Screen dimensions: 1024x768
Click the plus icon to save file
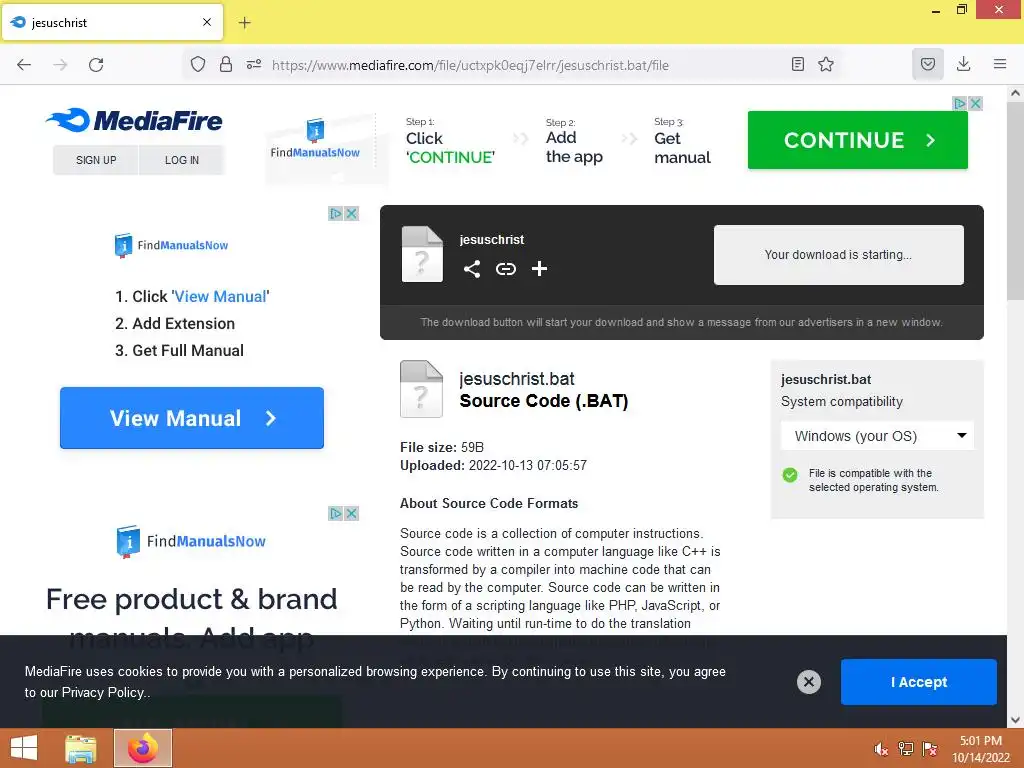(x=539, y=268)
